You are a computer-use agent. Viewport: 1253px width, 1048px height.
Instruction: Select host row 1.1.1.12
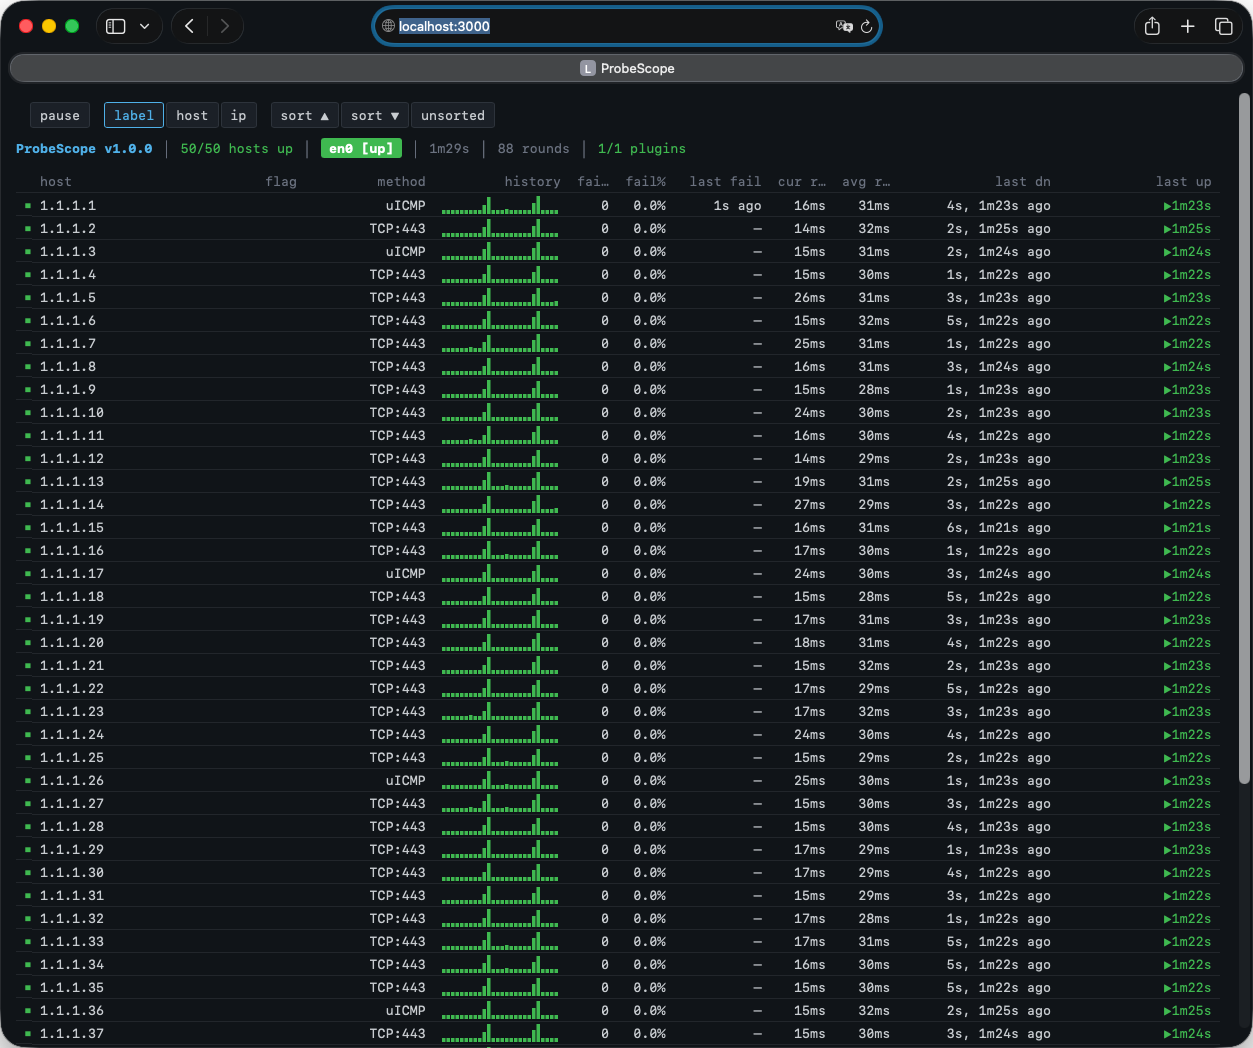point(618,458)
